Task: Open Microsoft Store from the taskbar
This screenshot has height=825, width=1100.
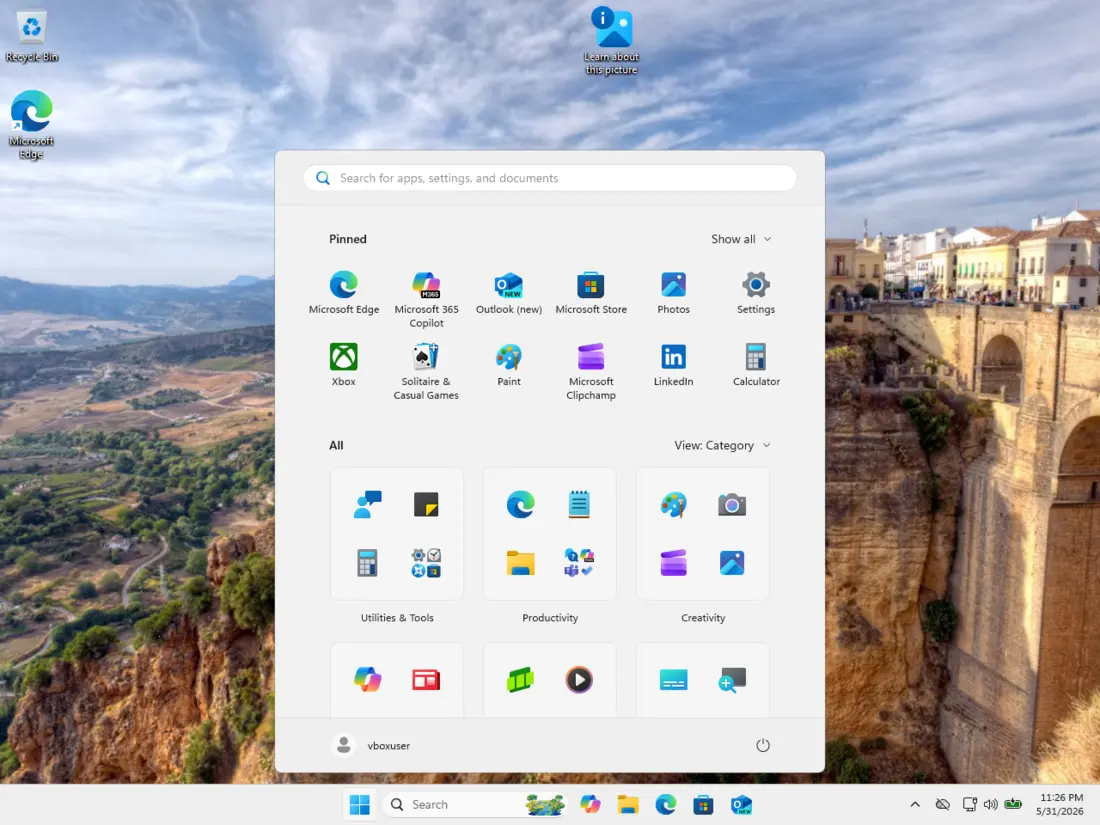Action: [x=703, y=804]
